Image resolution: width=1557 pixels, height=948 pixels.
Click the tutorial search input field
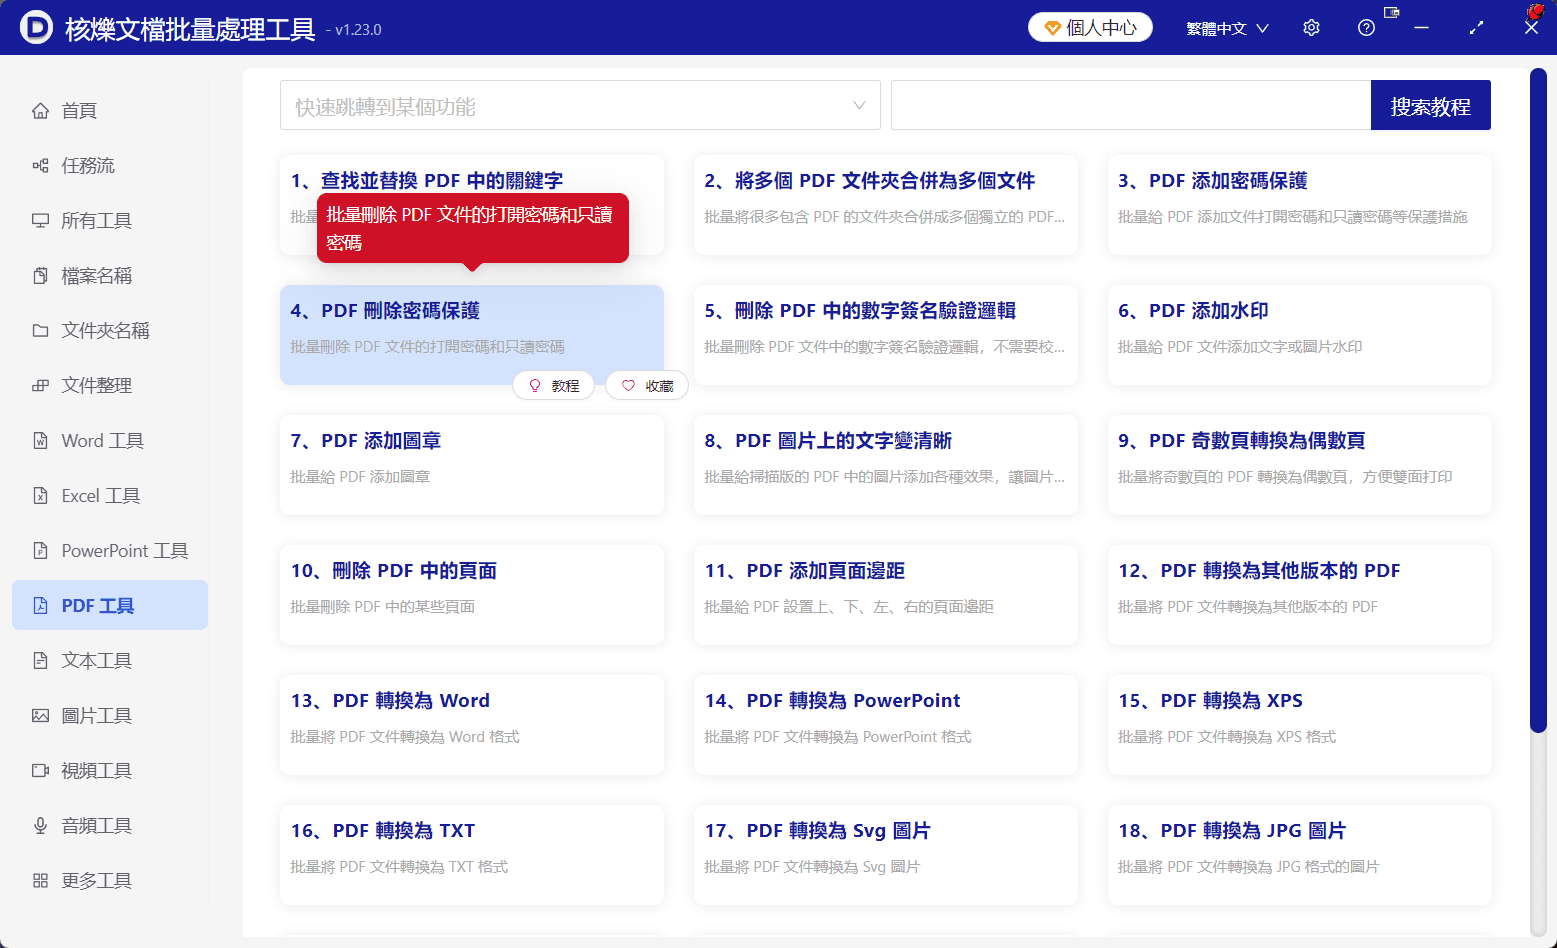click(x=1131, y=105)
